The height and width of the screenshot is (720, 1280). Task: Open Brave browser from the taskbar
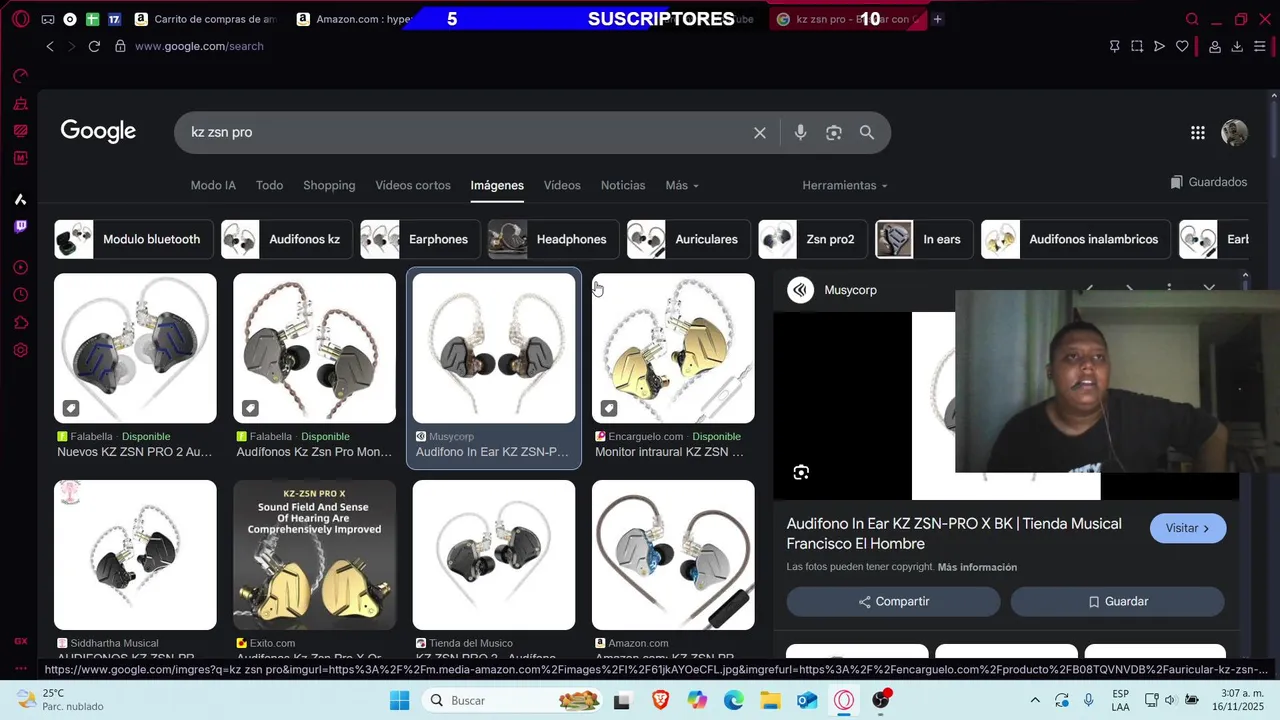click(660, 700)
